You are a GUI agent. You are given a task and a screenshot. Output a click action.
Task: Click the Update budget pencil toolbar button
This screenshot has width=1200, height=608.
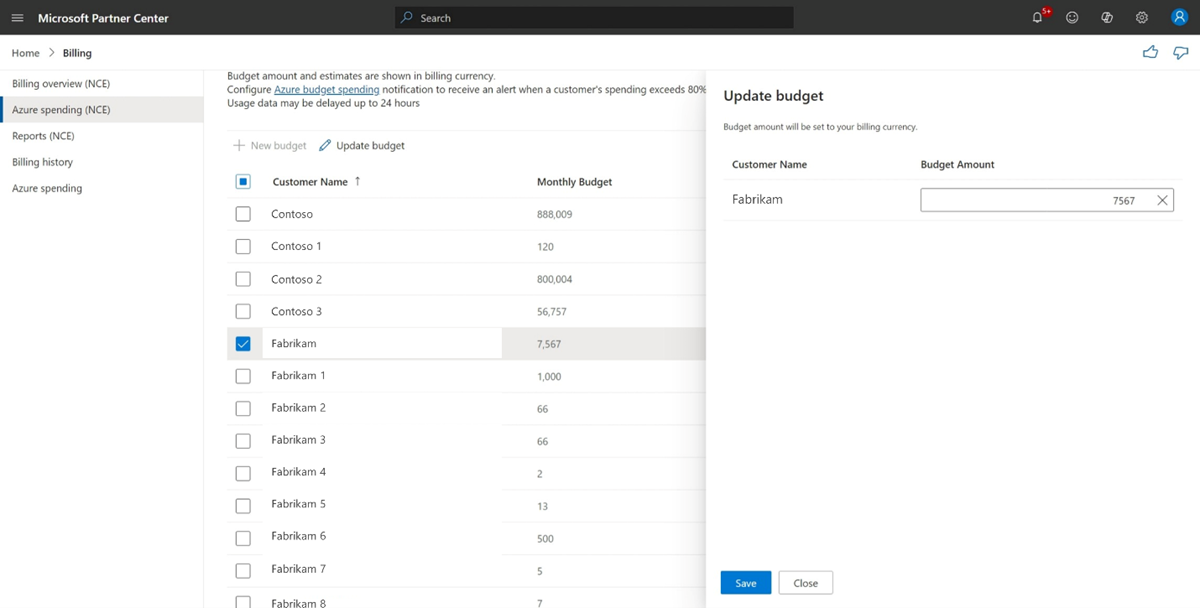pos(362,146)
